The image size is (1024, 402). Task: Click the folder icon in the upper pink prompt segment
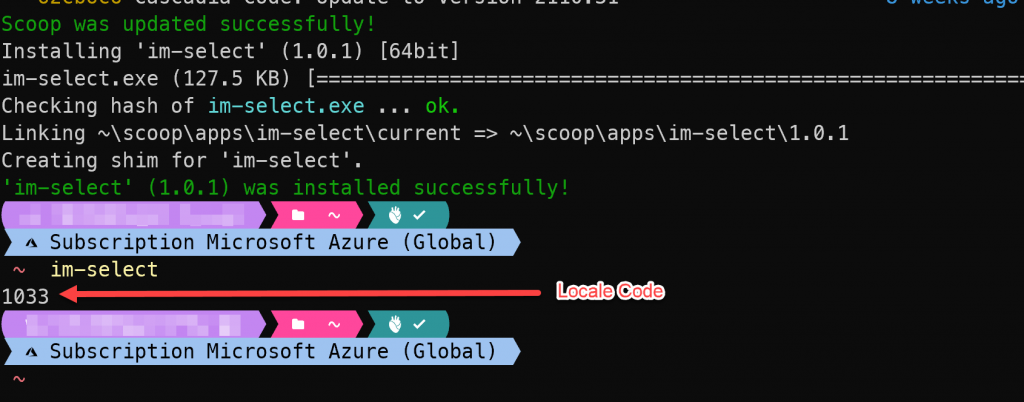coord(298,215)
